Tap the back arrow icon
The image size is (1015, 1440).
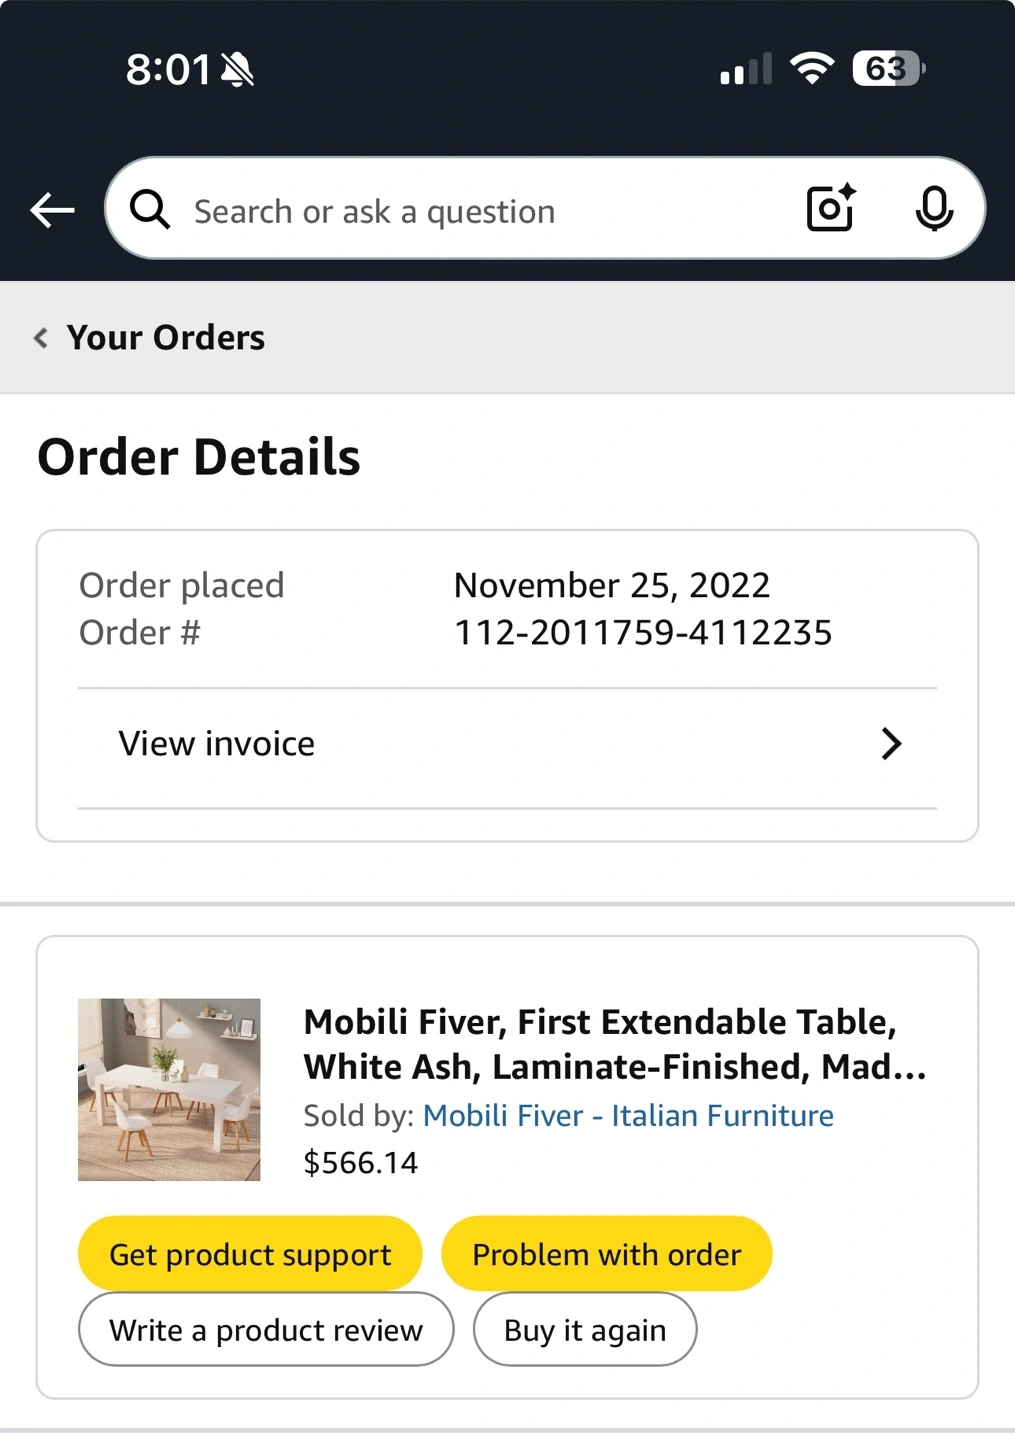52,210
